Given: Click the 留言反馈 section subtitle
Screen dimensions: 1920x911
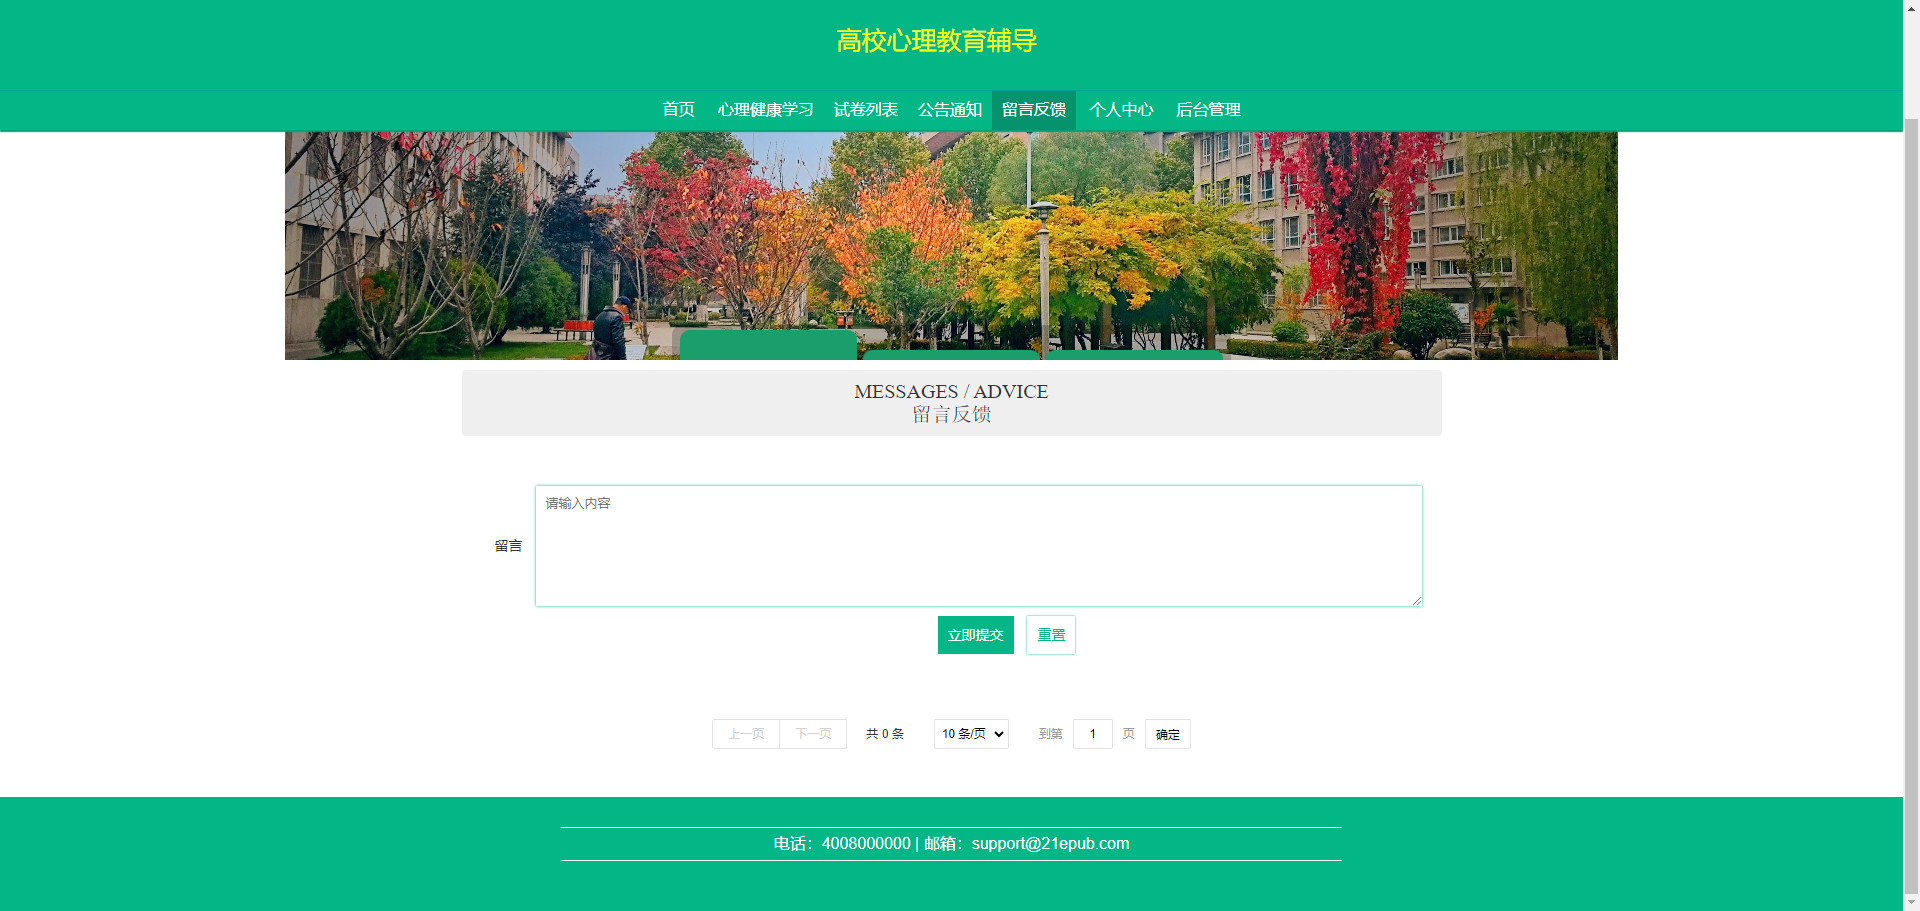Looking at the screenshot, I should click(951, 414).
